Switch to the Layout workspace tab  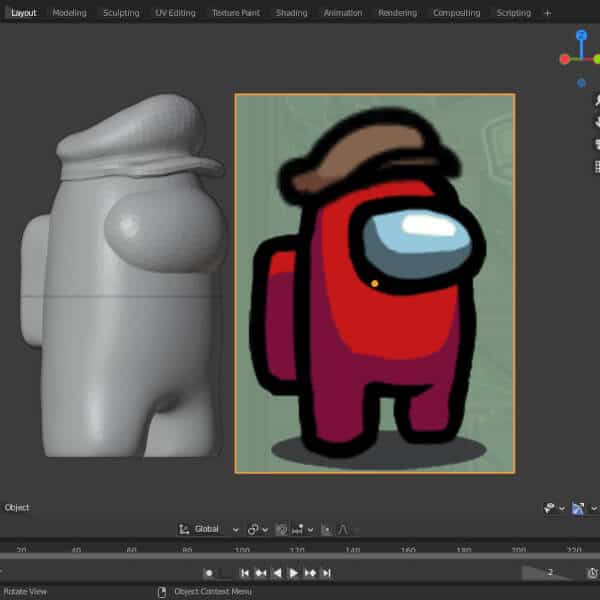[x=23, y=13]
